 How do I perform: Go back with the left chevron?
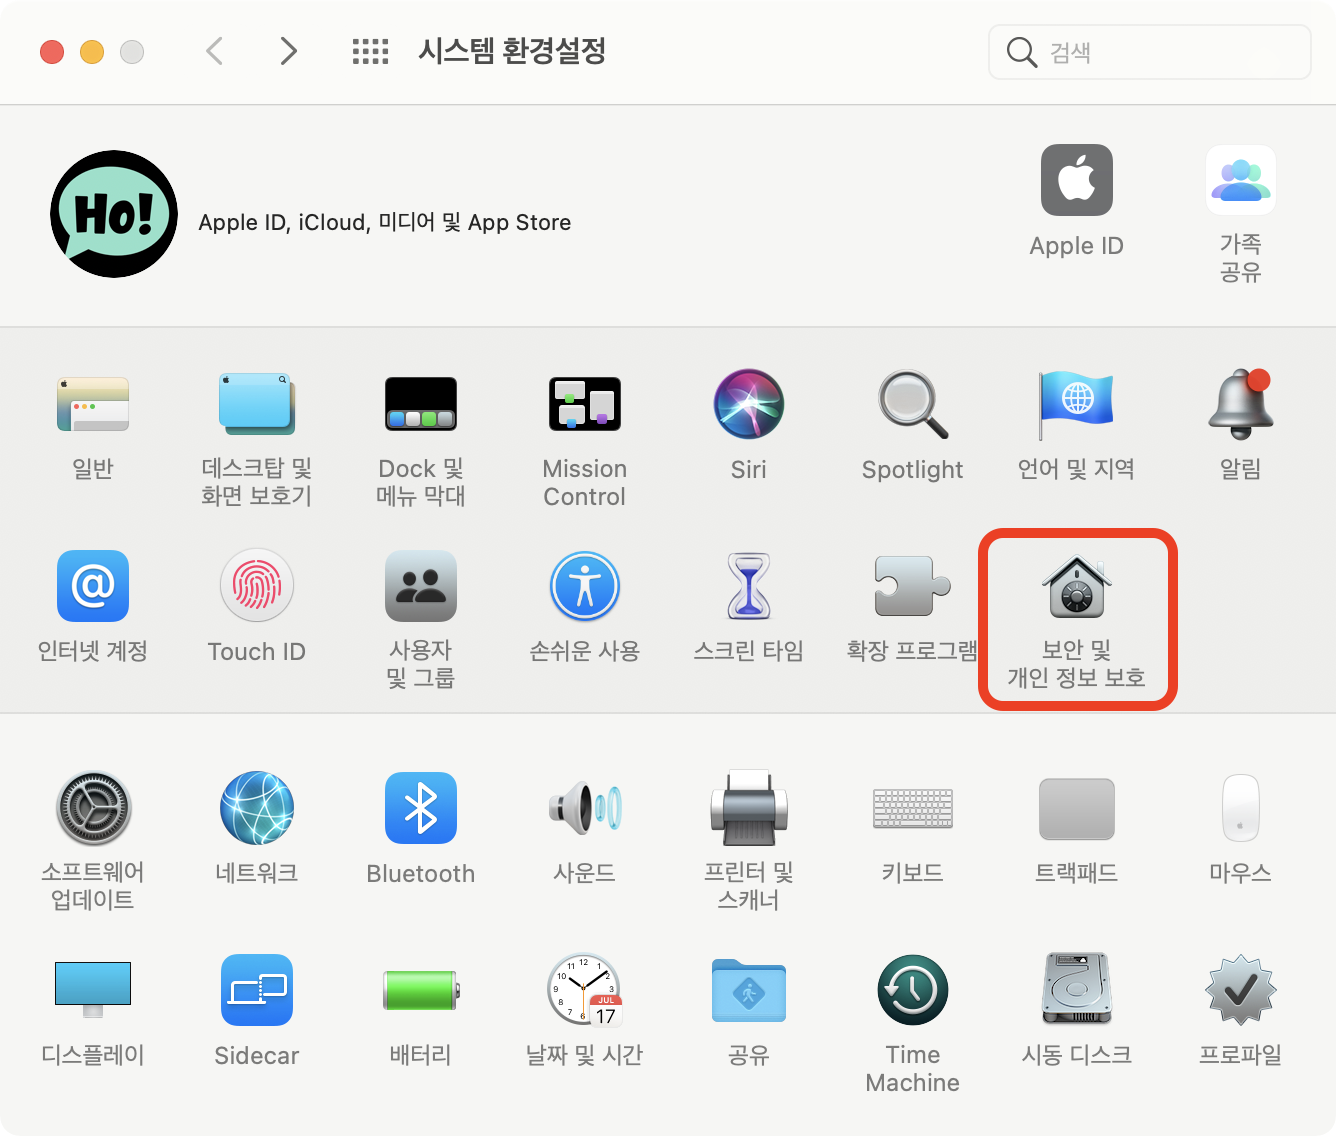(214, 51)
